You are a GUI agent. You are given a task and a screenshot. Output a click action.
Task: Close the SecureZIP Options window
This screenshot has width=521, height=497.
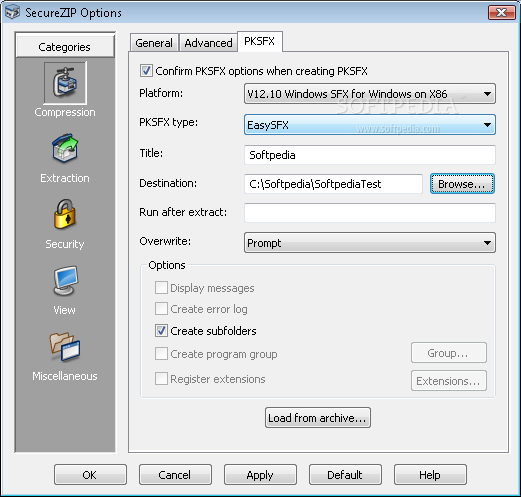click(502, 13)
